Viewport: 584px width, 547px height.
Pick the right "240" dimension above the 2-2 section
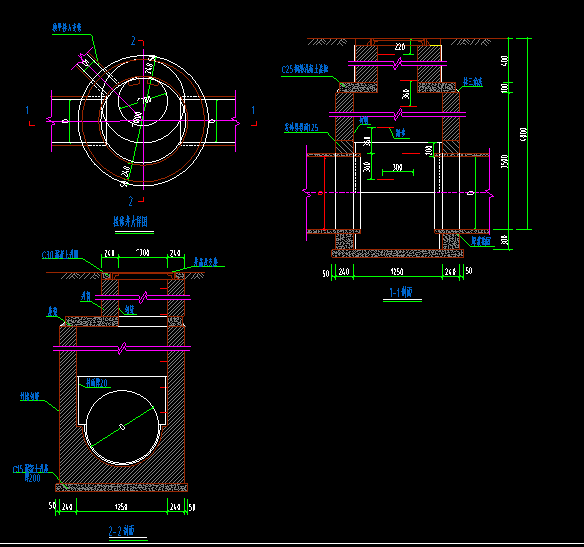click(x=175, y=253)
